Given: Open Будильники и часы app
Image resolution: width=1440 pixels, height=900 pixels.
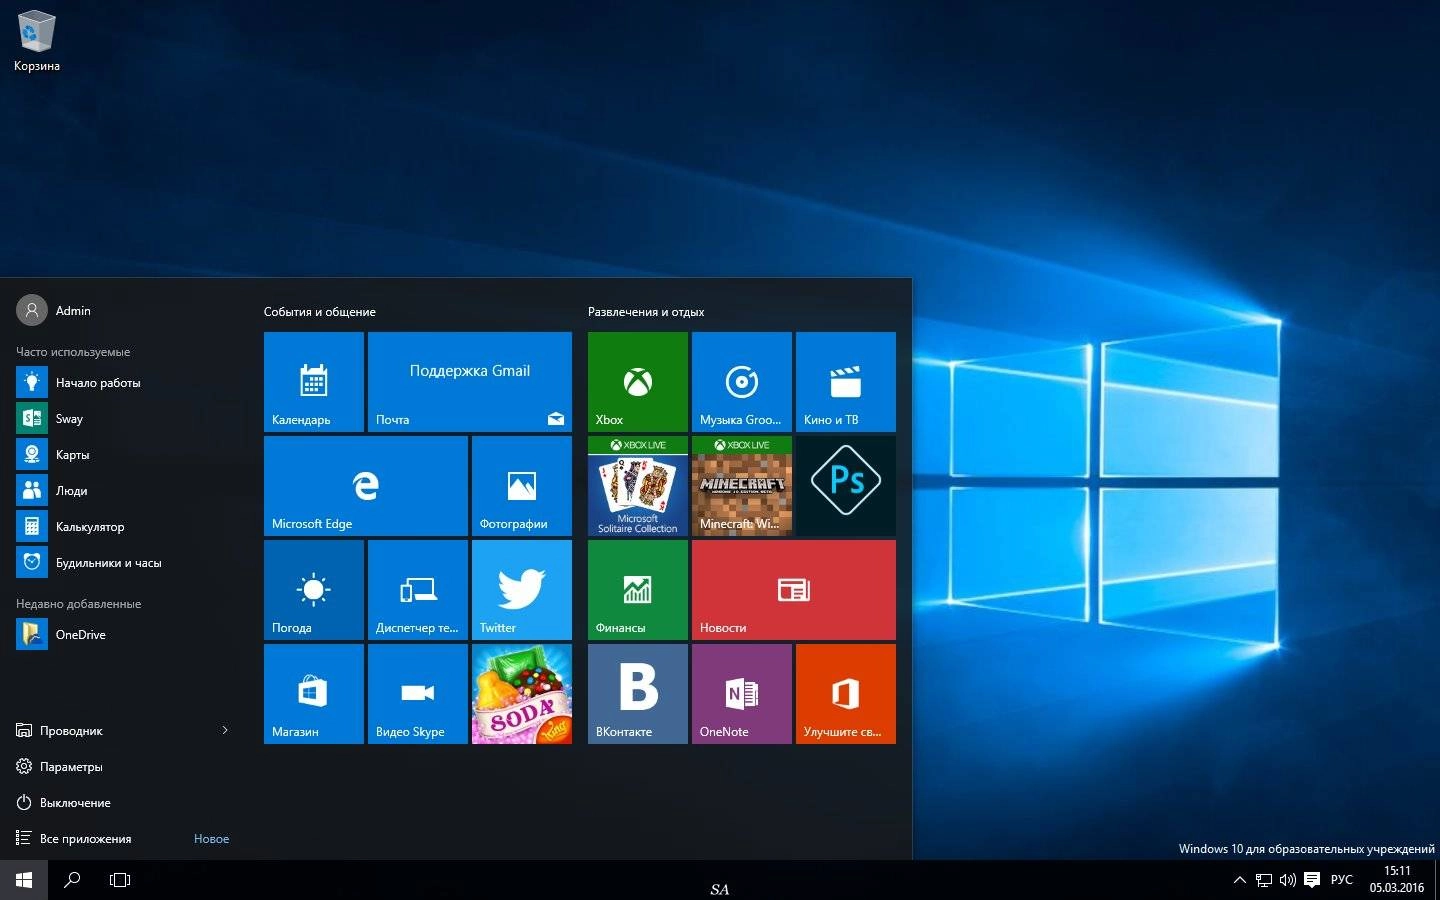Looking at the screenshot, I should pos(124,563).
